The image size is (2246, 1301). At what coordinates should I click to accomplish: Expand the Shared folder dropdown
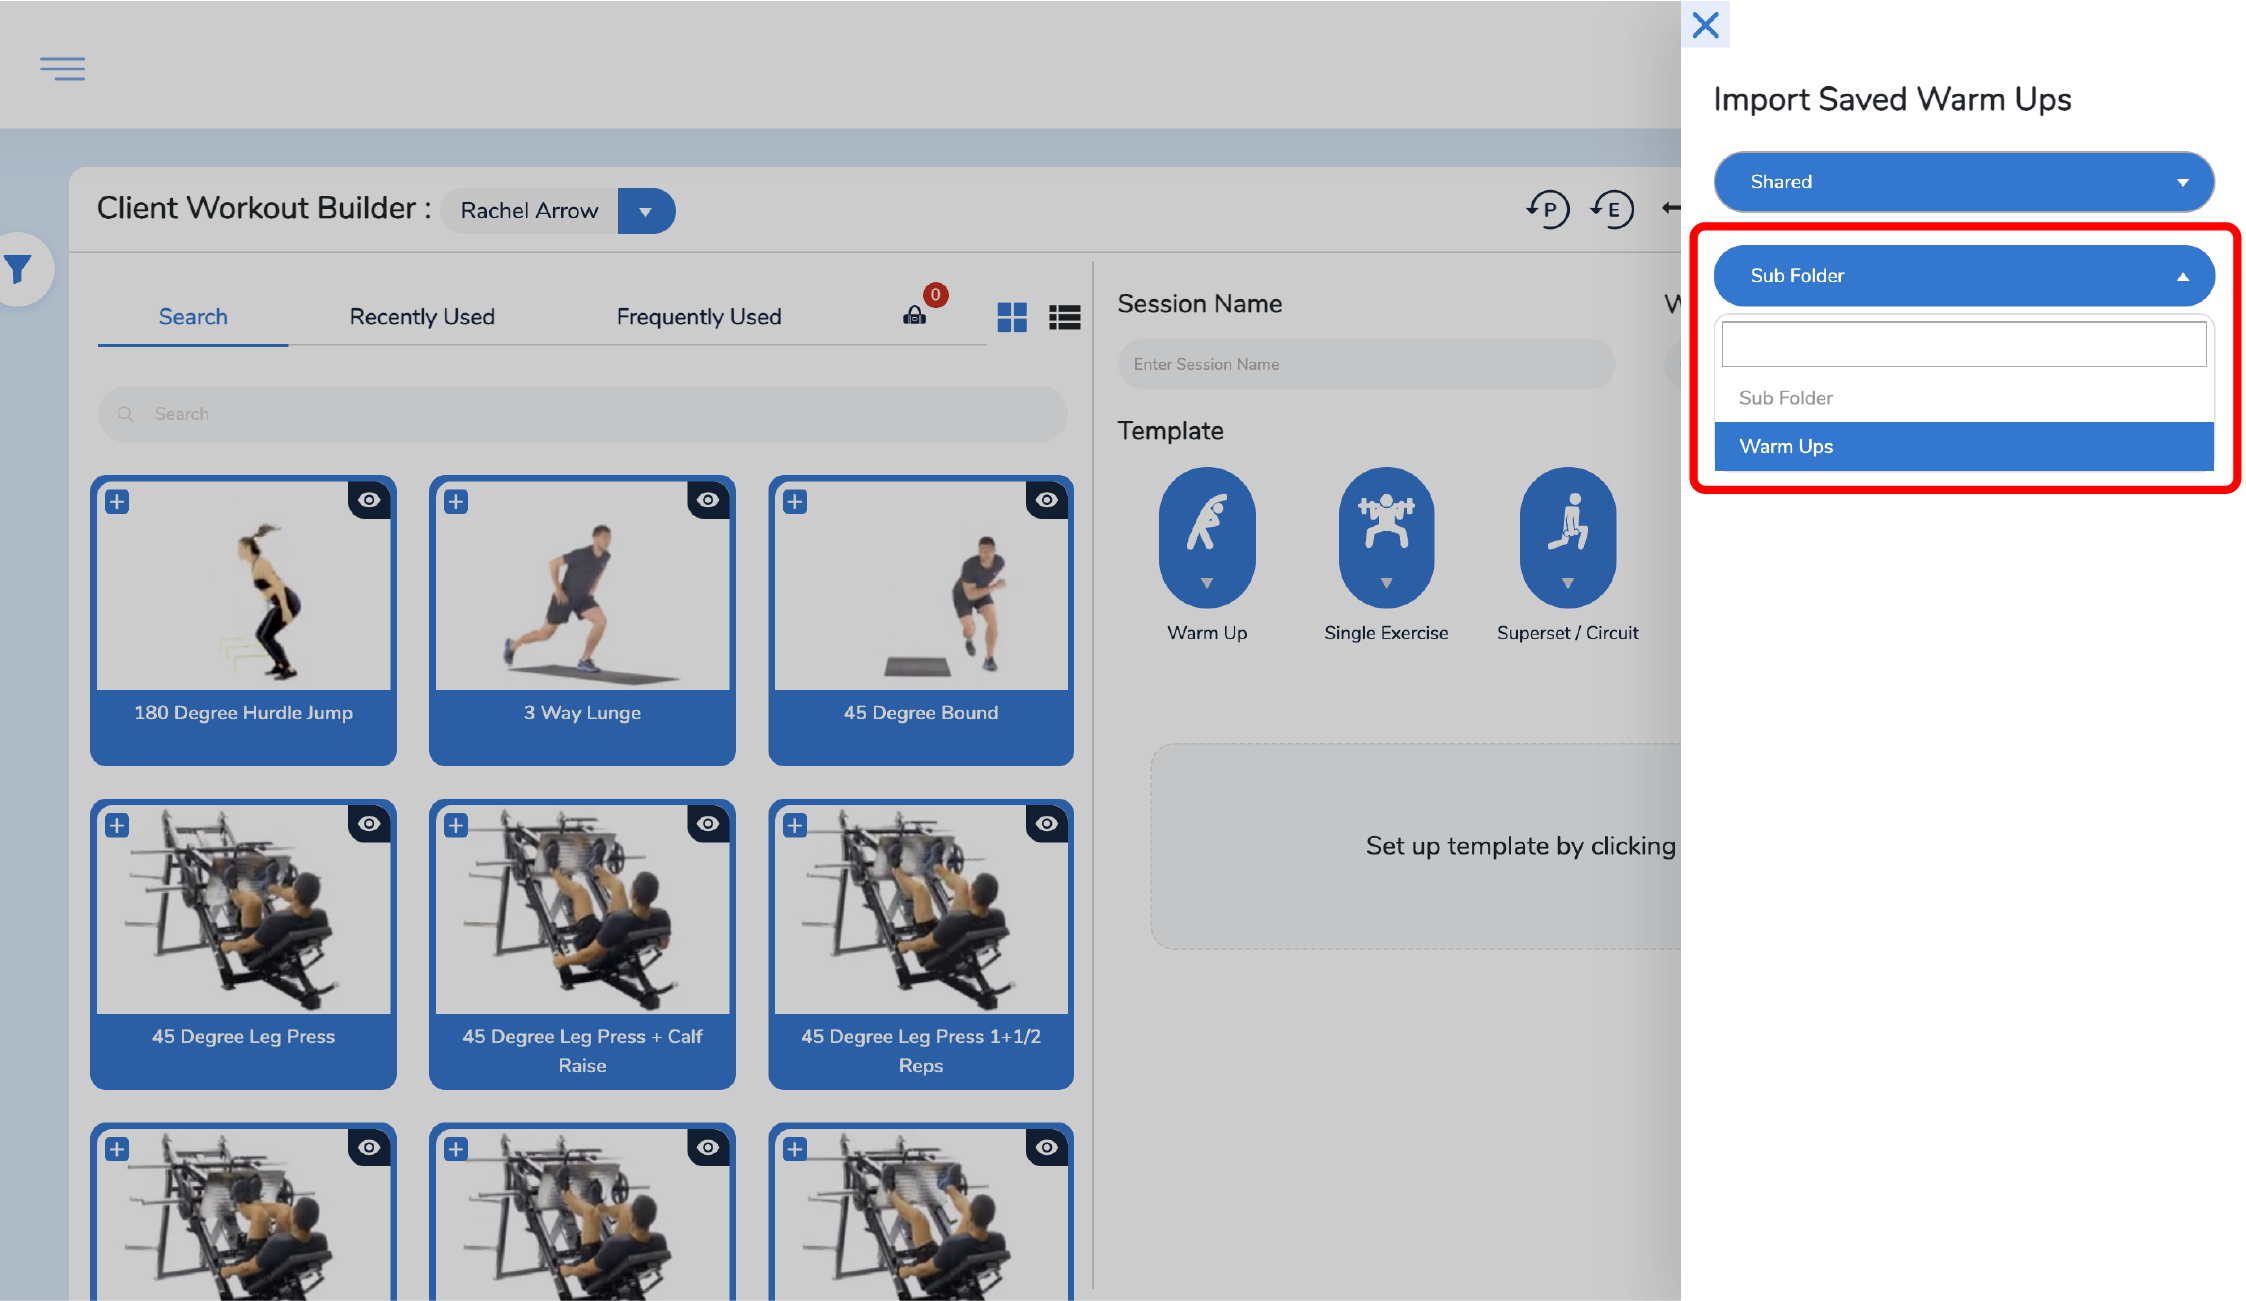pos(1964,182)
